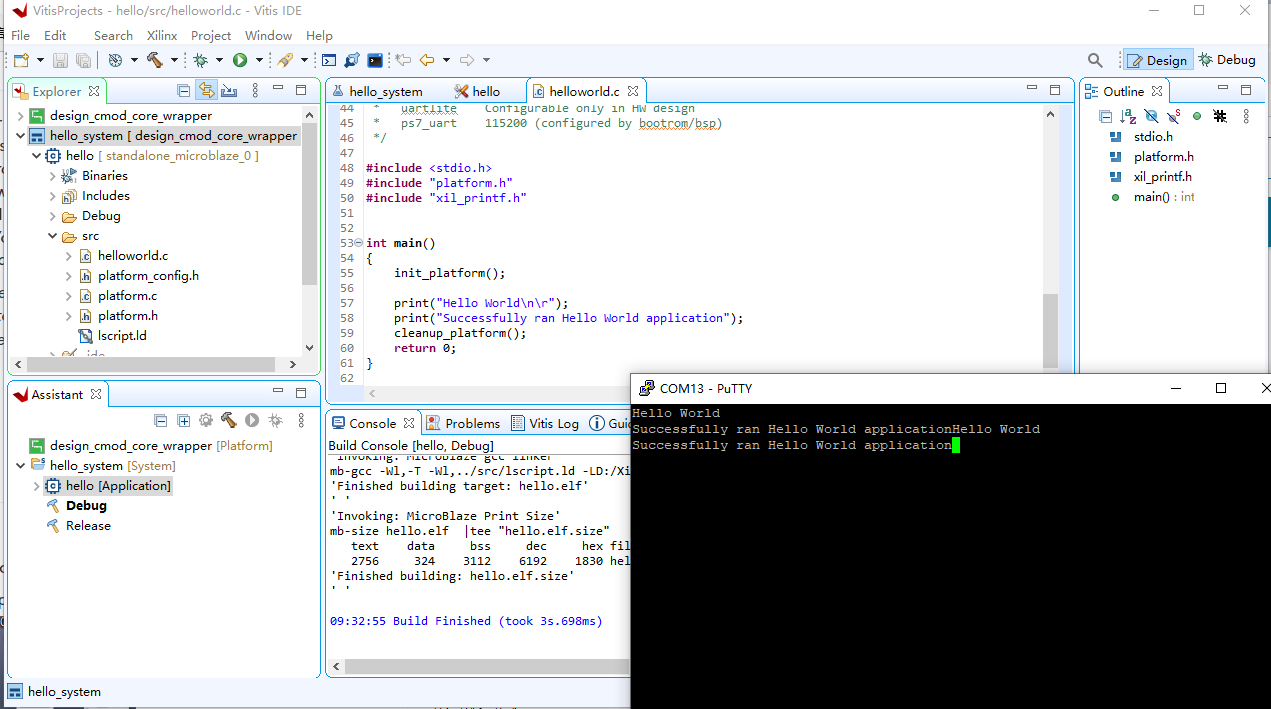Open the Project menu
Image resolution: width=1271 pixels, height=709 pixels.
click(211, 35)
